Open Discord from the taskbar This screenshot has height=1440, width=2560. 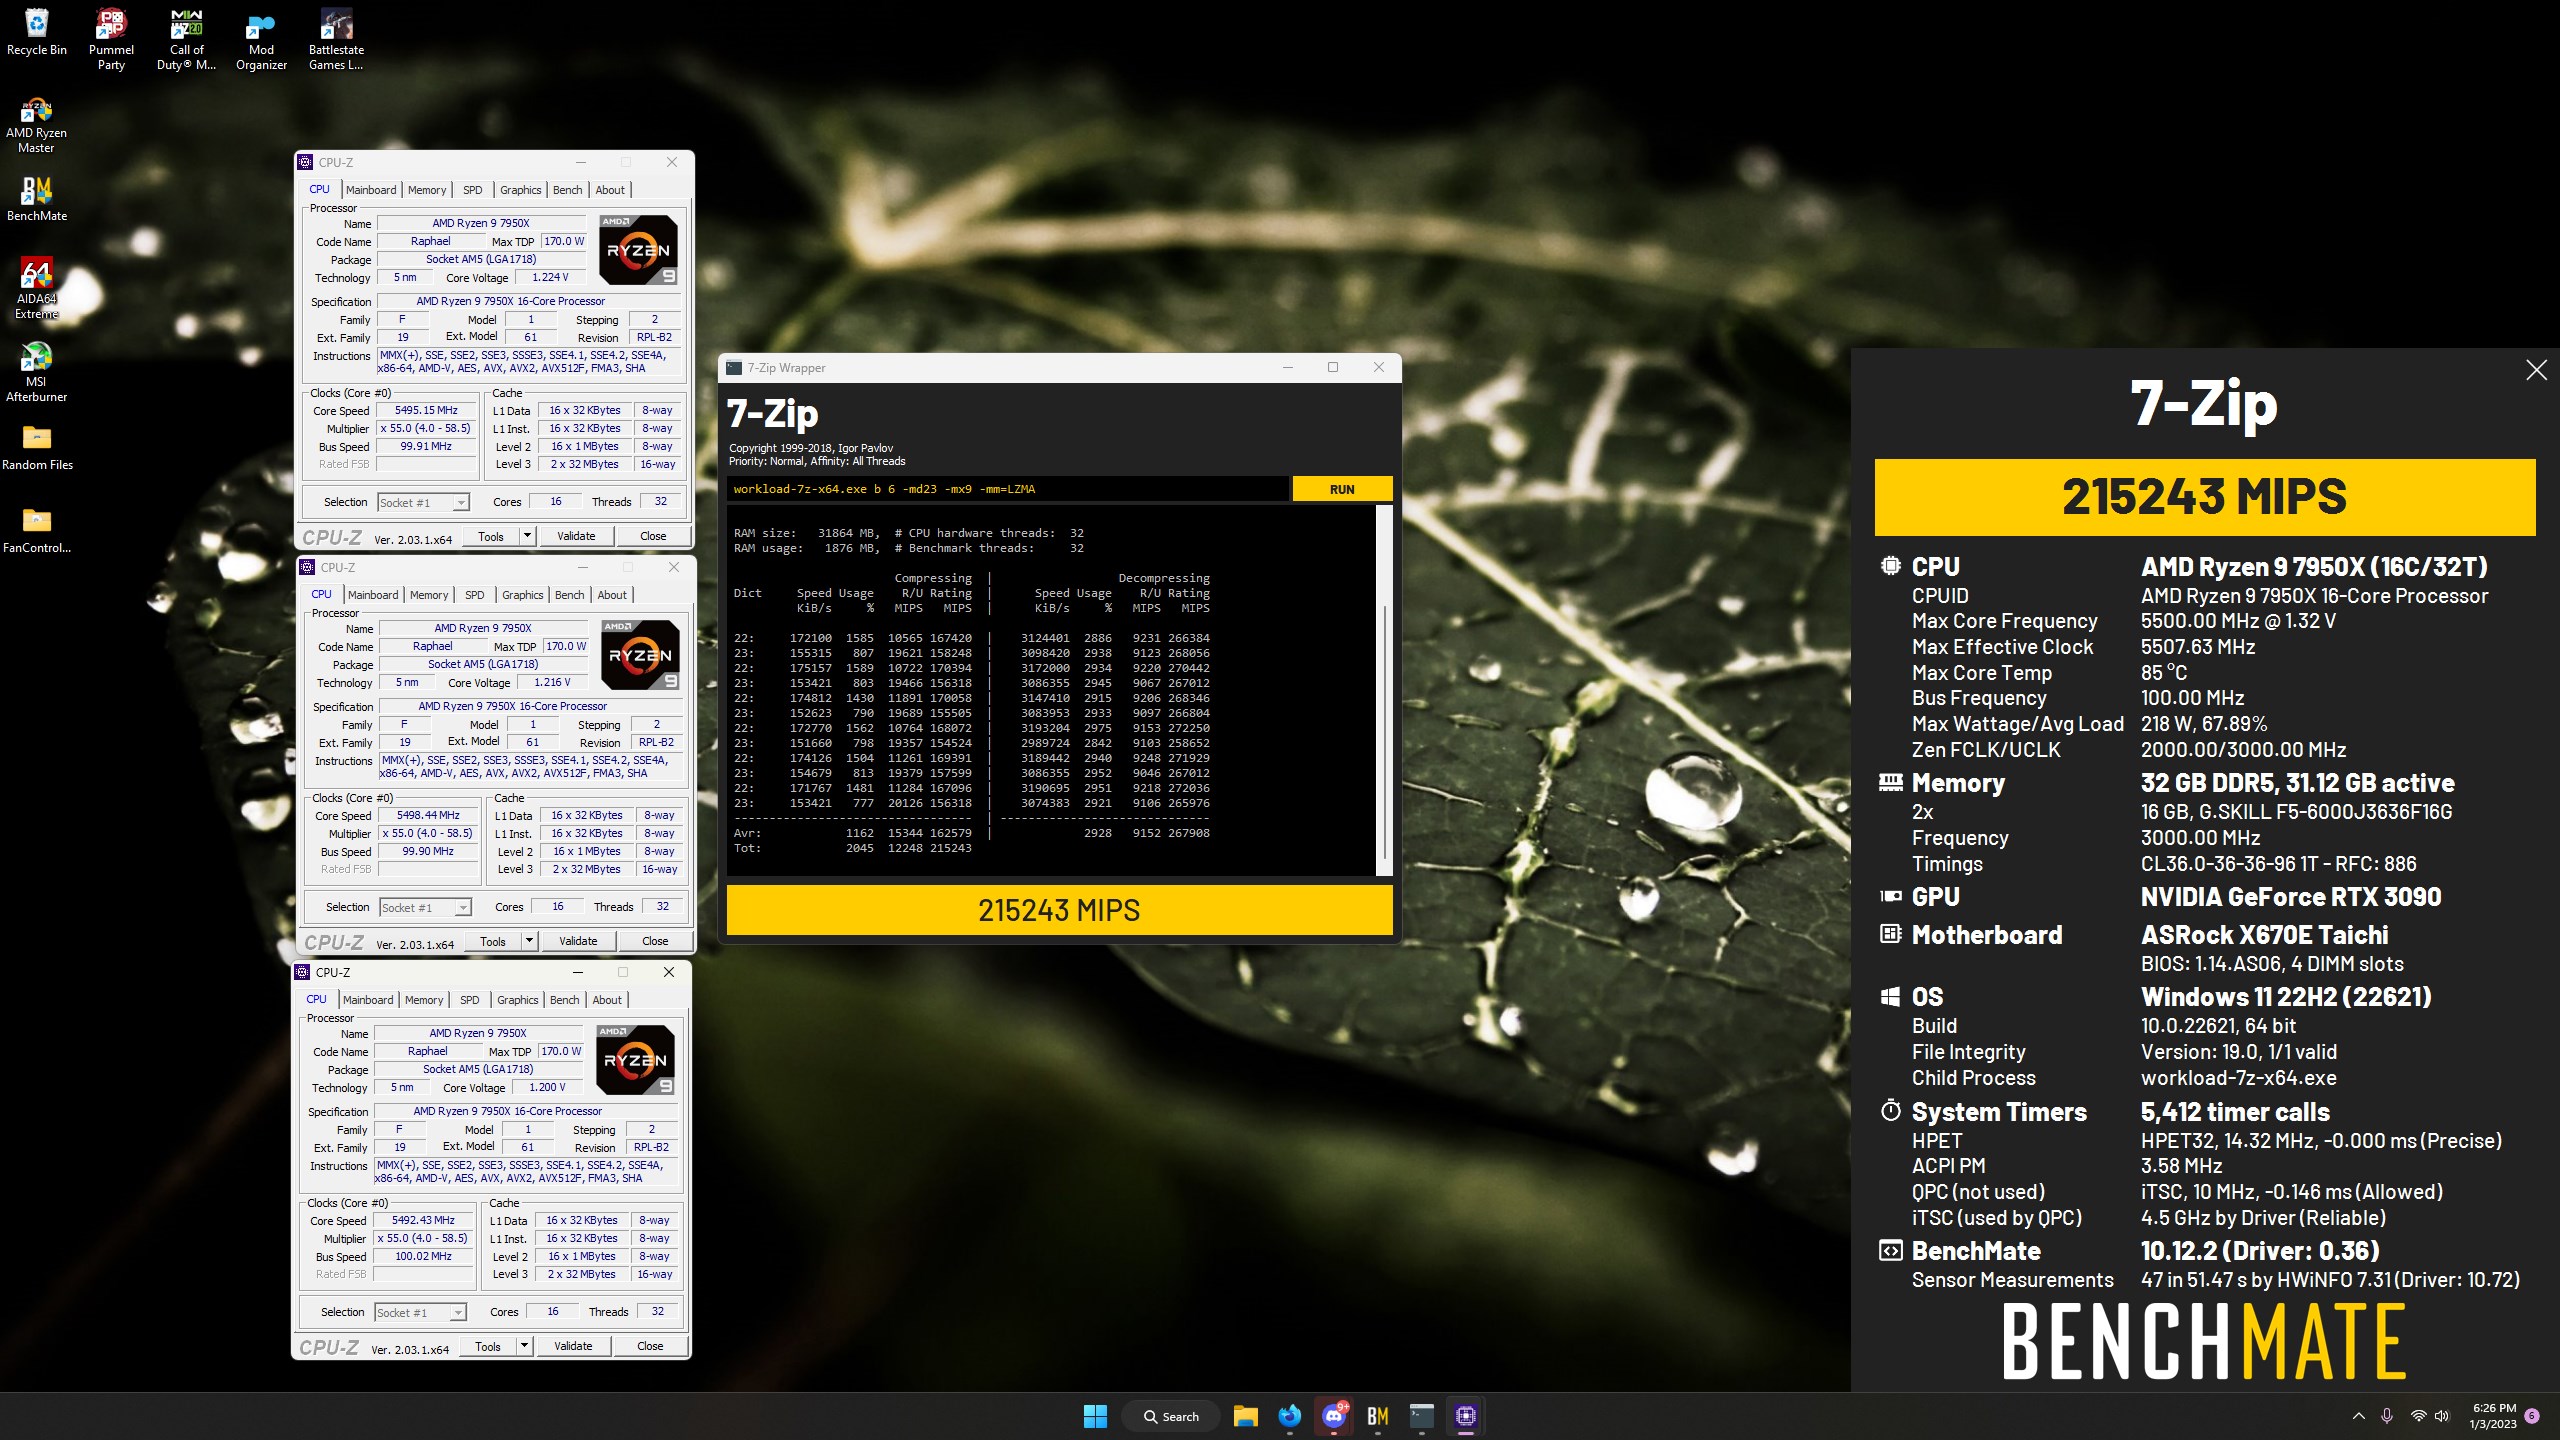pyautogui.click(x=1334, y=1416)
